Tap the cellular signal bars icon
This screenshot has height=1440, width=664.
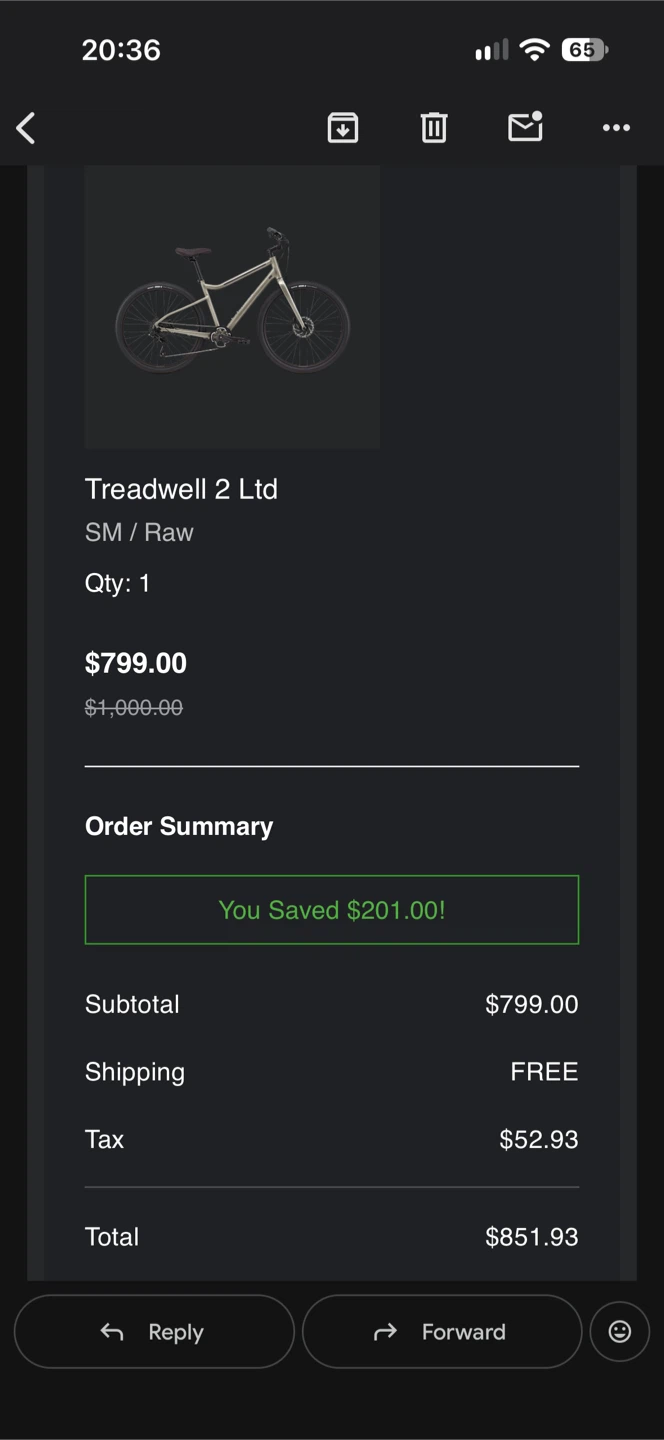(x=491, y=50)
